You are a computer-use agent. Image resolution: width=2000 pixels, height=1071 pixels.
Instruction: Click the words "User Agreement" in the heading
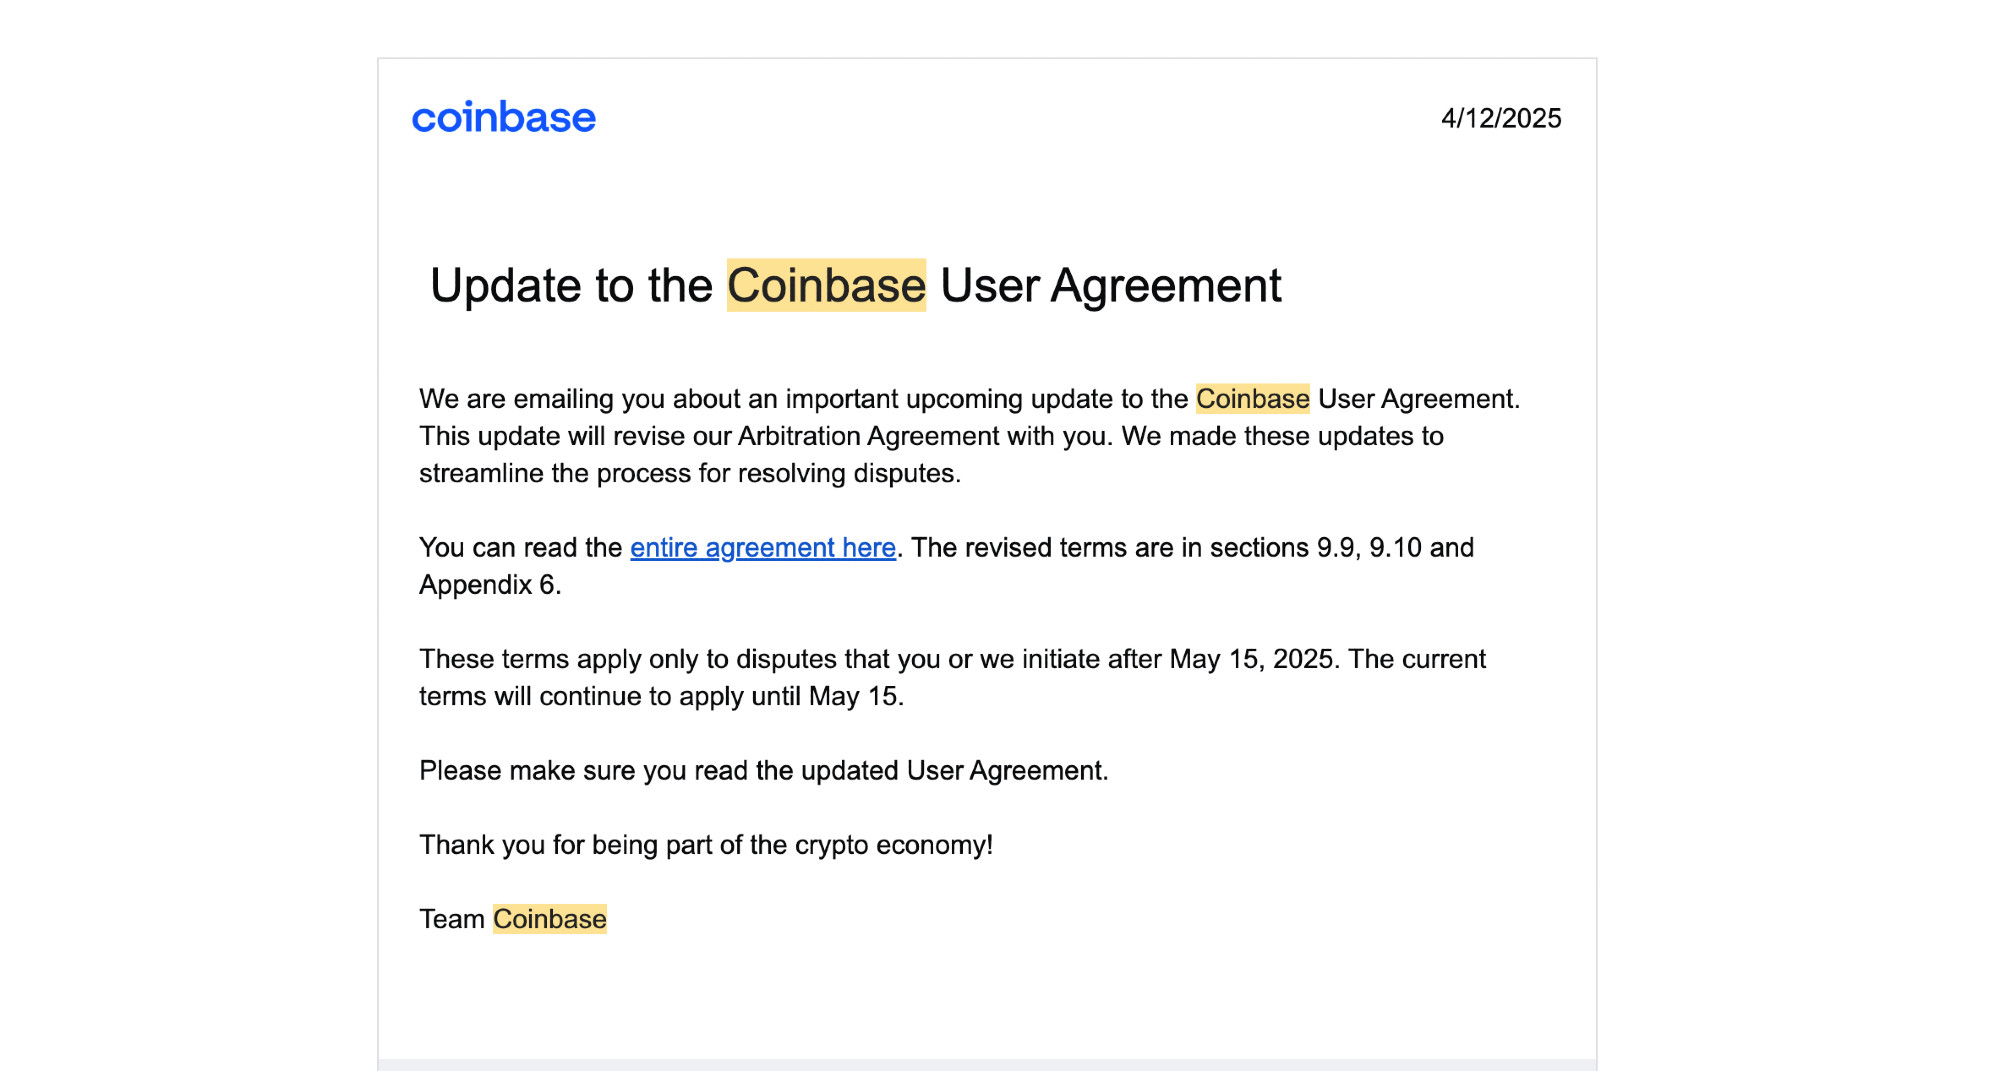[x=1111, y=285]
